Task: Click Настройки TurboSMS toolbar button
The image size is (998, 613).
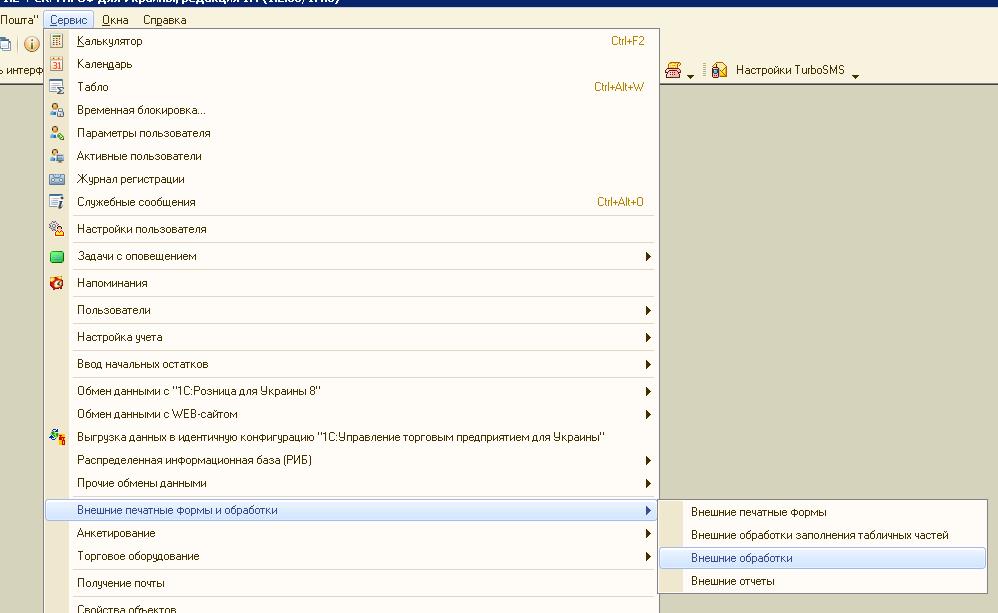Action: 790,69
